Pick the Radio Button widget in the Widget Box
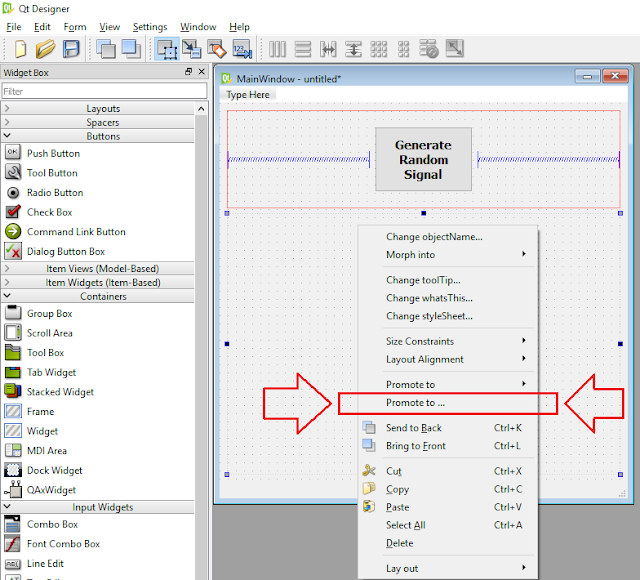Viewport: 640px width, 580px height. point(55,193)
